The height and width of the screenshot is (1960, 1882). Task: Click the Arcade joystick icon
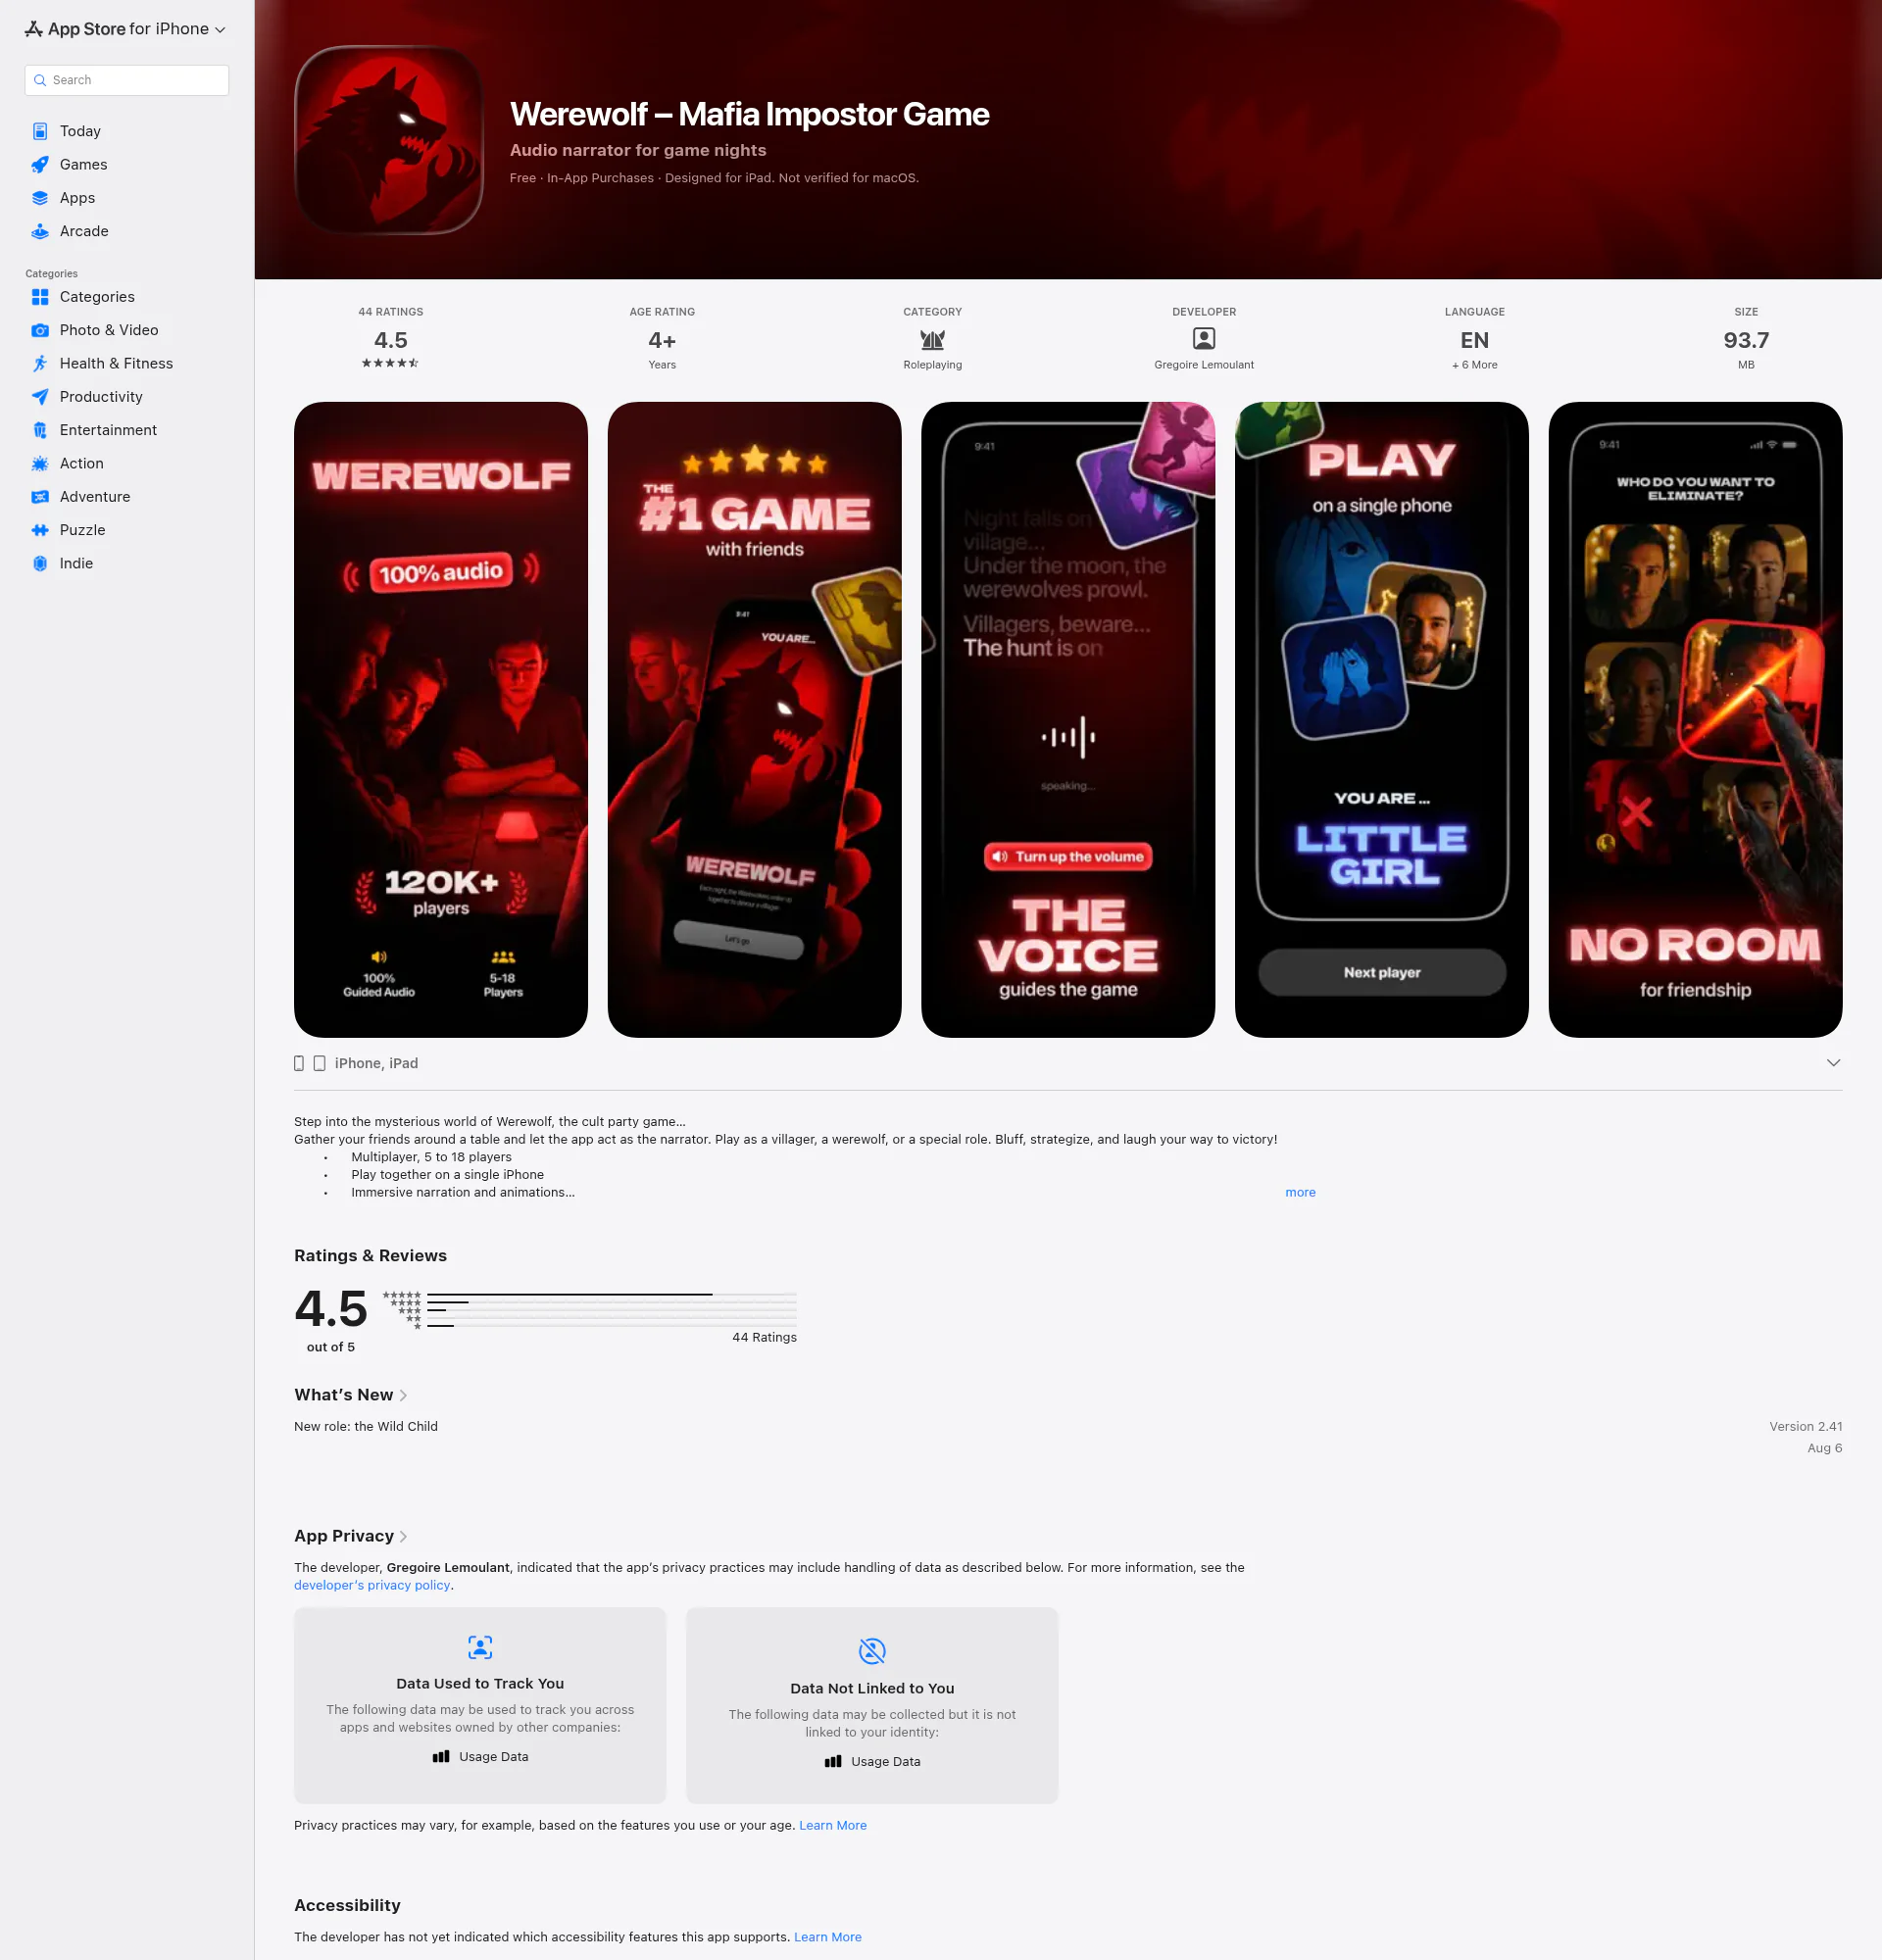[40, 231]
